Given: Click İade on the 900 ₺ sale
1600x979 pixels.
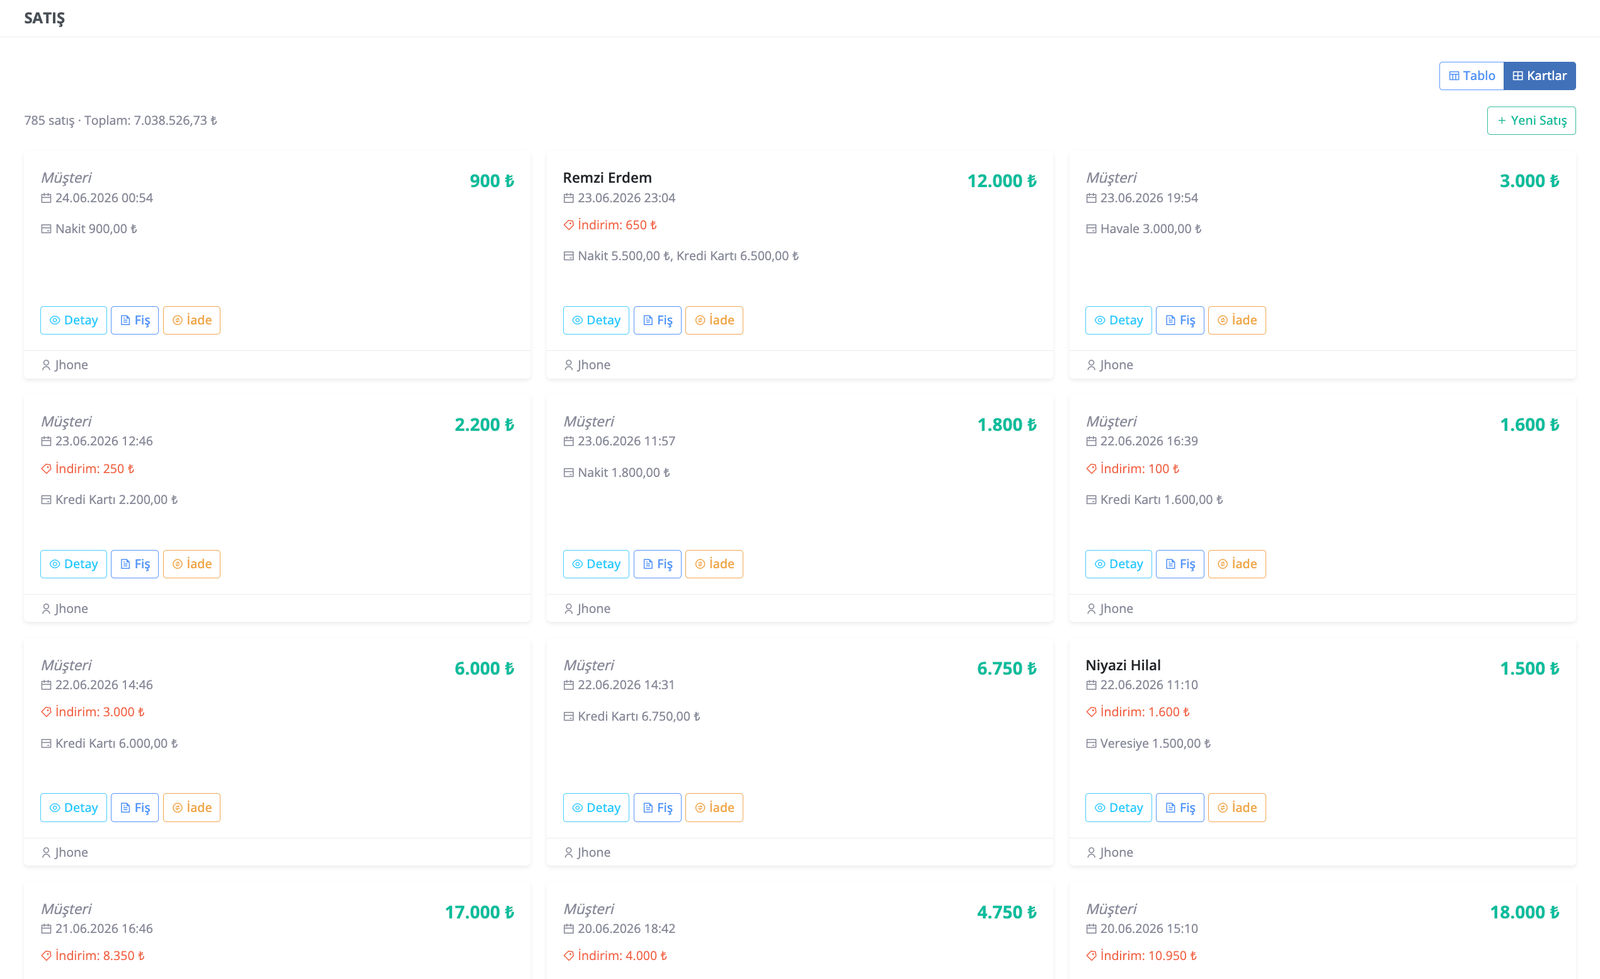Looking at the screenshot, I should pyautogui.click(x=192, y=320).
